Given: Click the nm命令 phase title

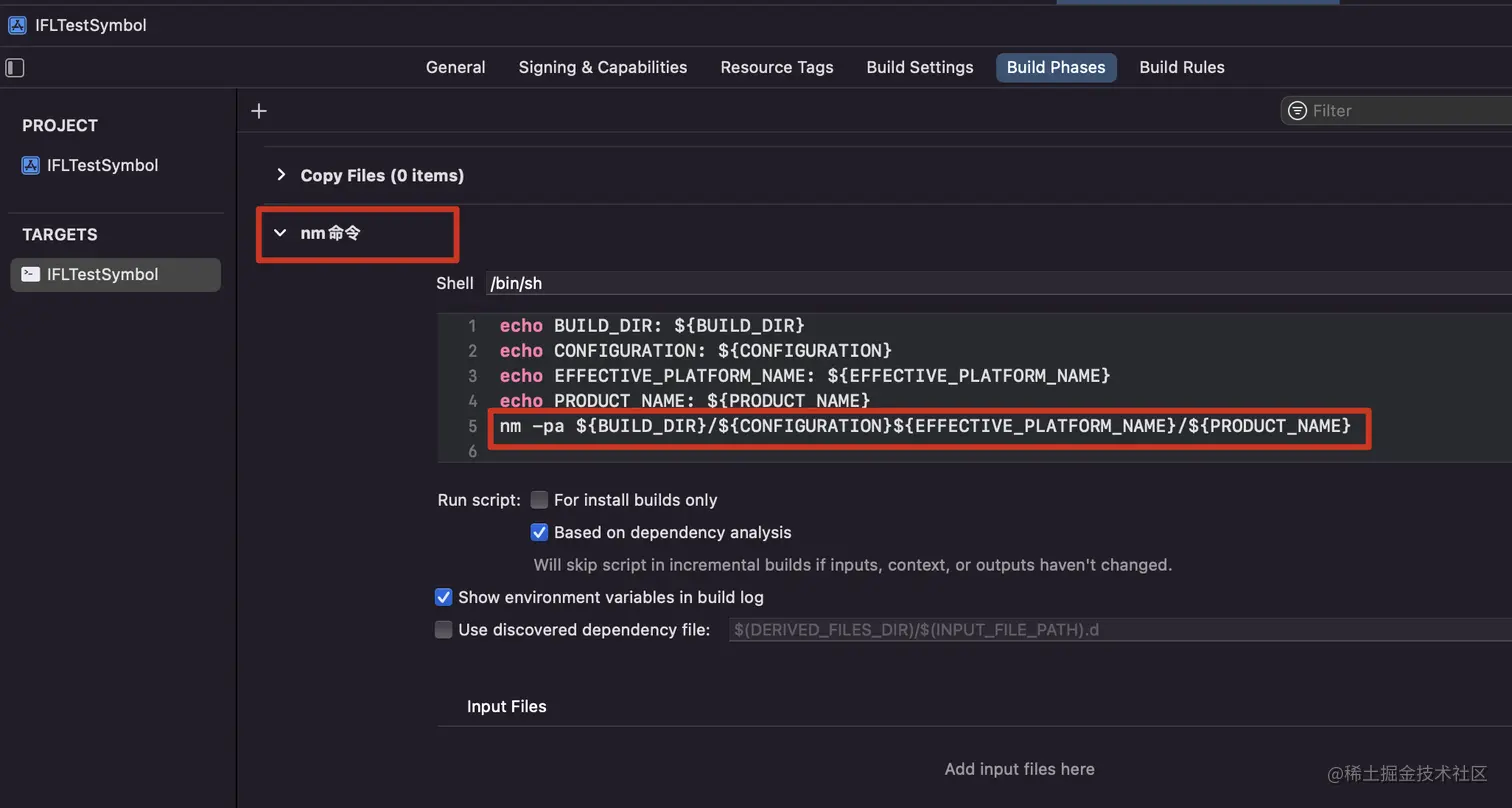Looking at the screenshot, I should point(330,232).
